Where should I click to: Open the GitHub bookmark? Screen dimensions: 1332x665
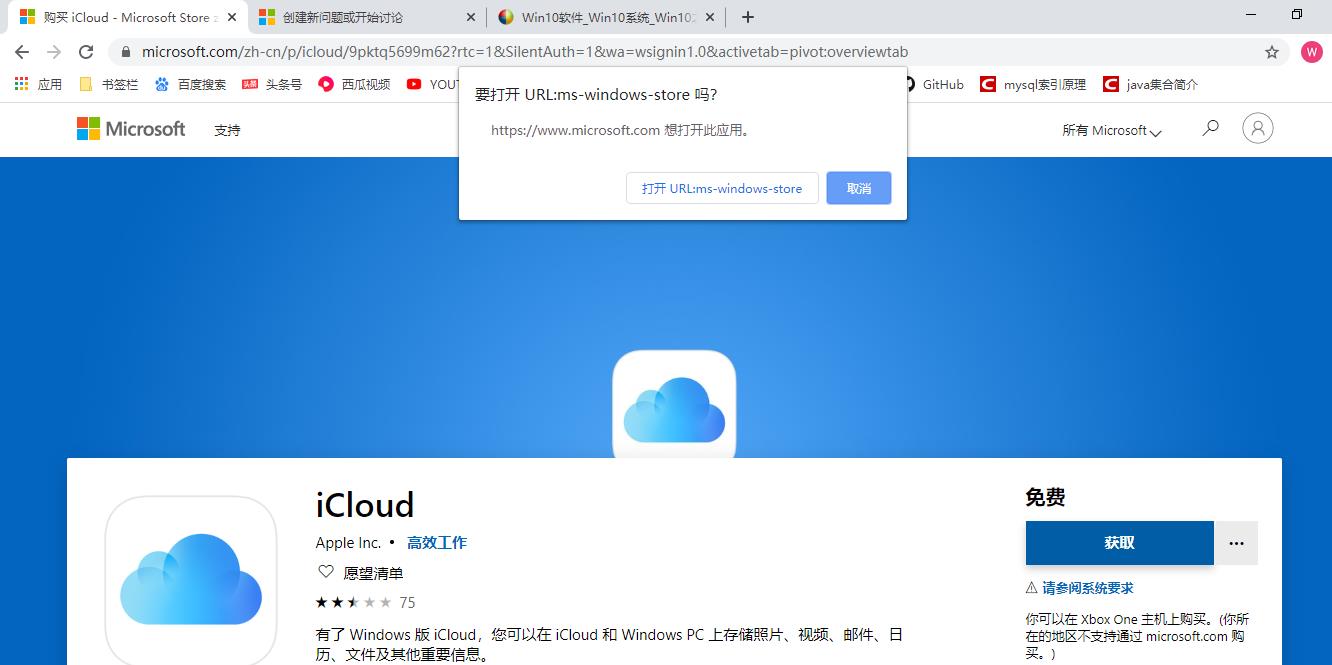click(x=934, y=84)
